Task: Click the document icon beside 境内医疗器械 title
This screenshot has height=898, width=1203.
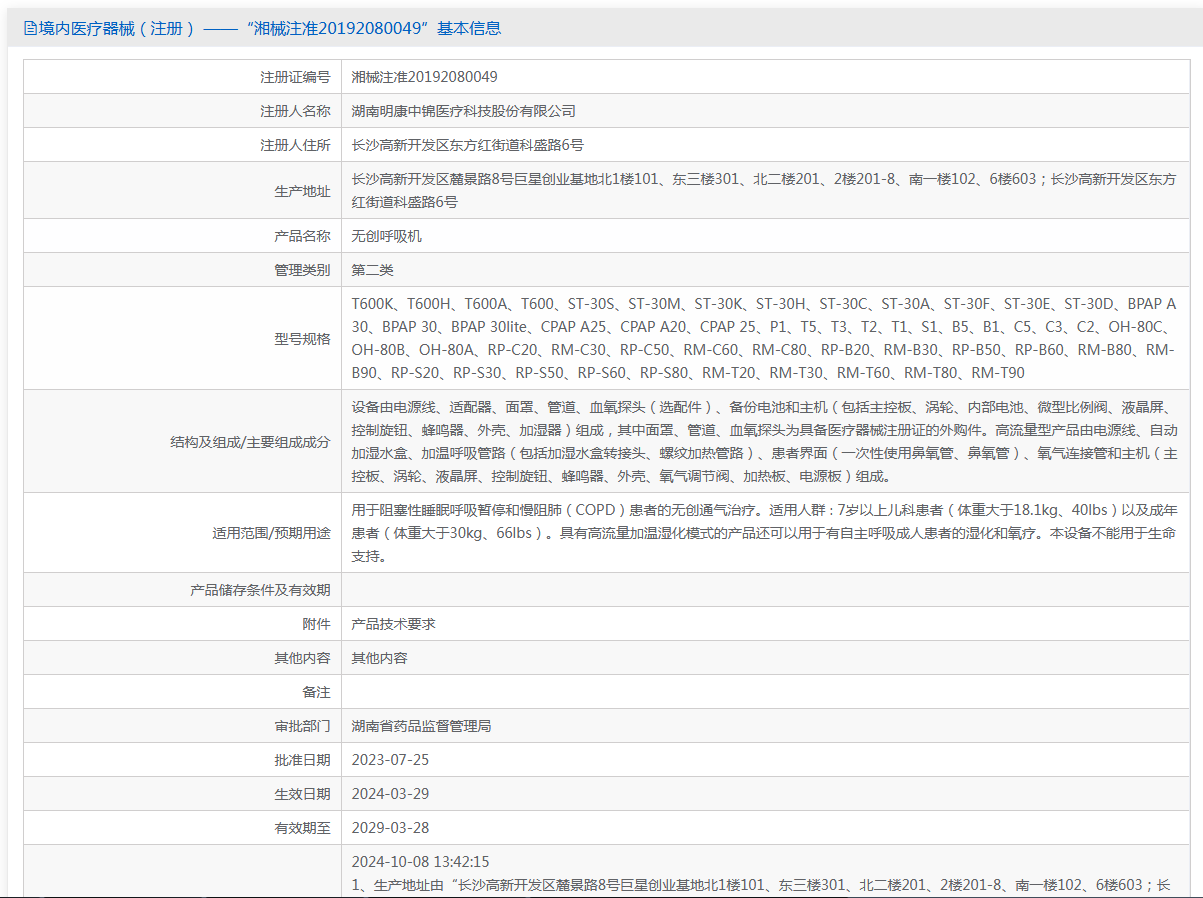Action: [x=29, y=29]
